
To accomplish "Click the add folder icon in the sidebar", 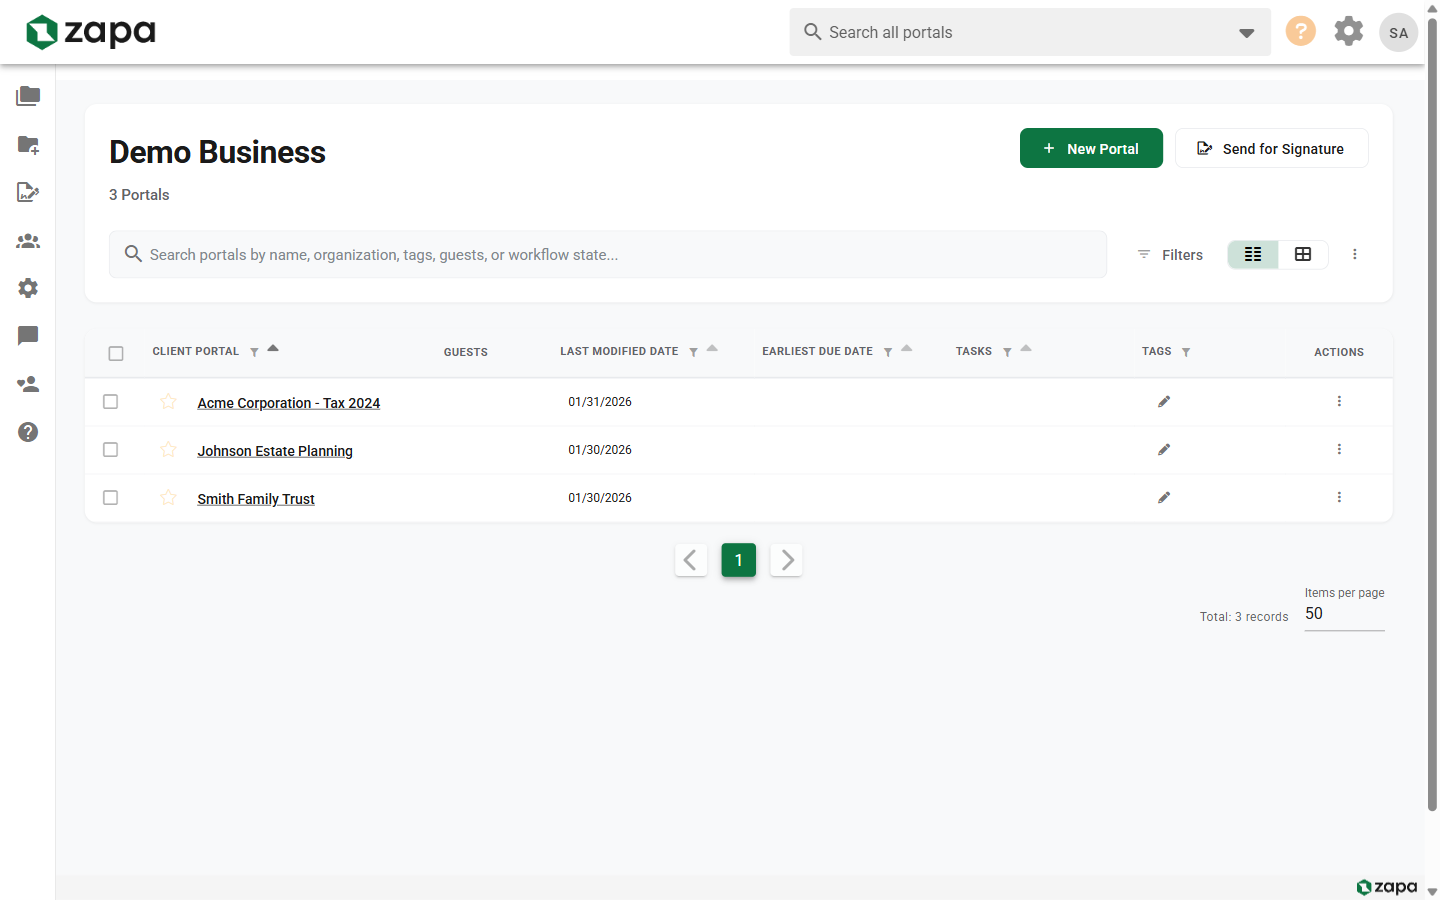I will tap(28, 144).
